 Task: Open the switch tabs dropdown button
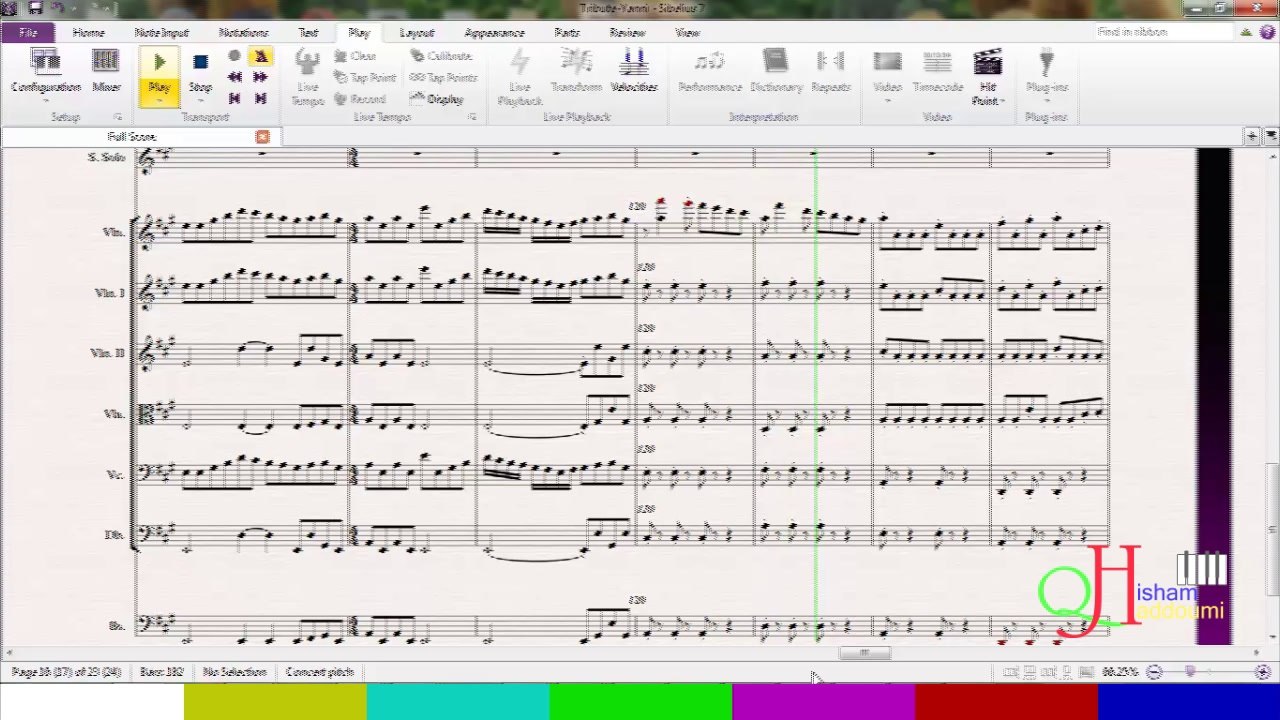1271,135
